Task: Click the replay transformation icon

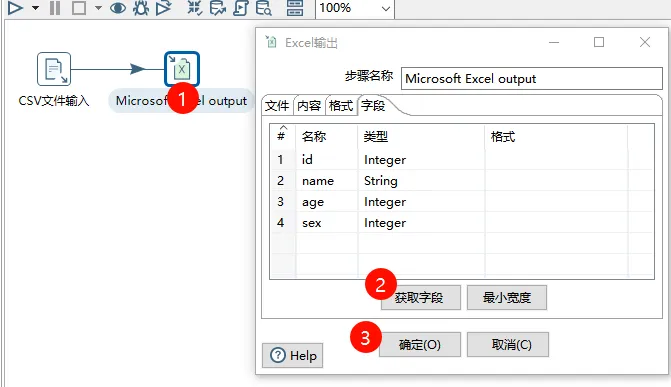Action: pyautogui.click(x=163, y=8)
